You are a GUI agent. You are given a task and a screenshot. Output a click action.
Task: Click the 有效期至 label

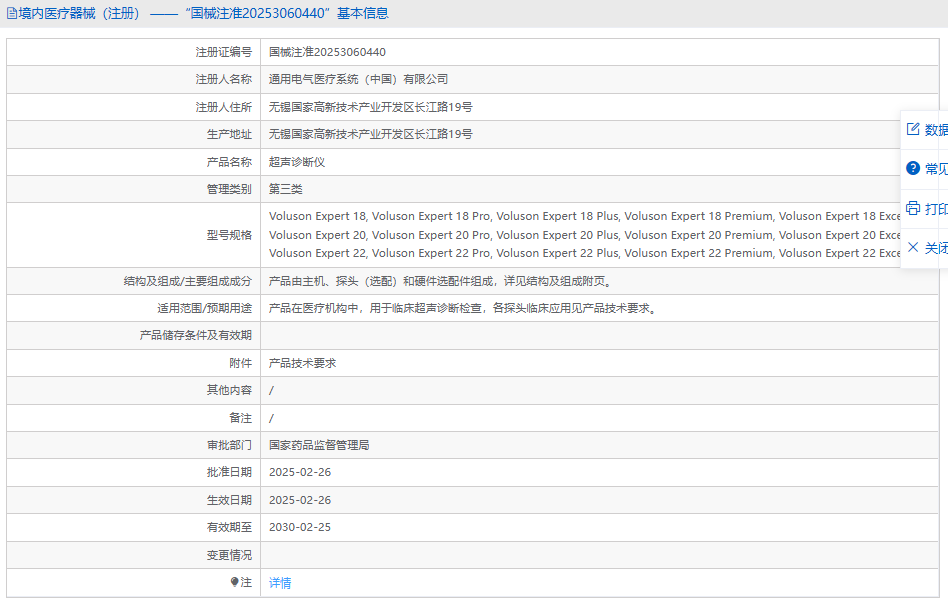click(229, 527)
